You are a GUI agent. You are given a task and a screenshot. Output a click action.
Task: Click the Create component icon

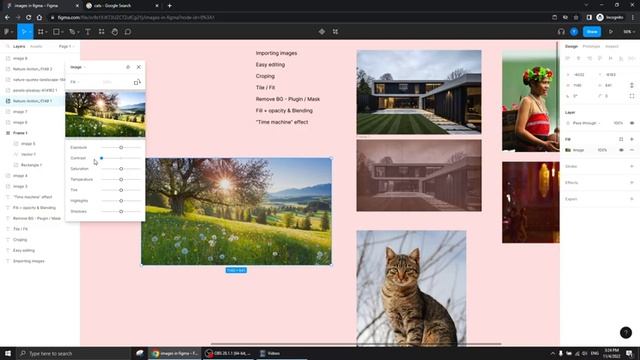322,32
